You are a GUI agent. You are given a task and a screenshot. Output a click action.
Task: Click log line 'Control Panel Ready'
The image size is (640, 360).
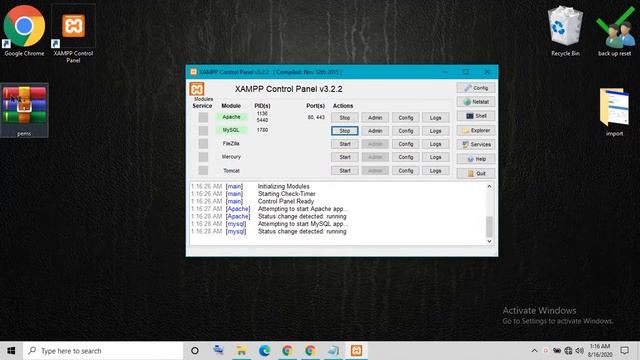pos(286,201)
